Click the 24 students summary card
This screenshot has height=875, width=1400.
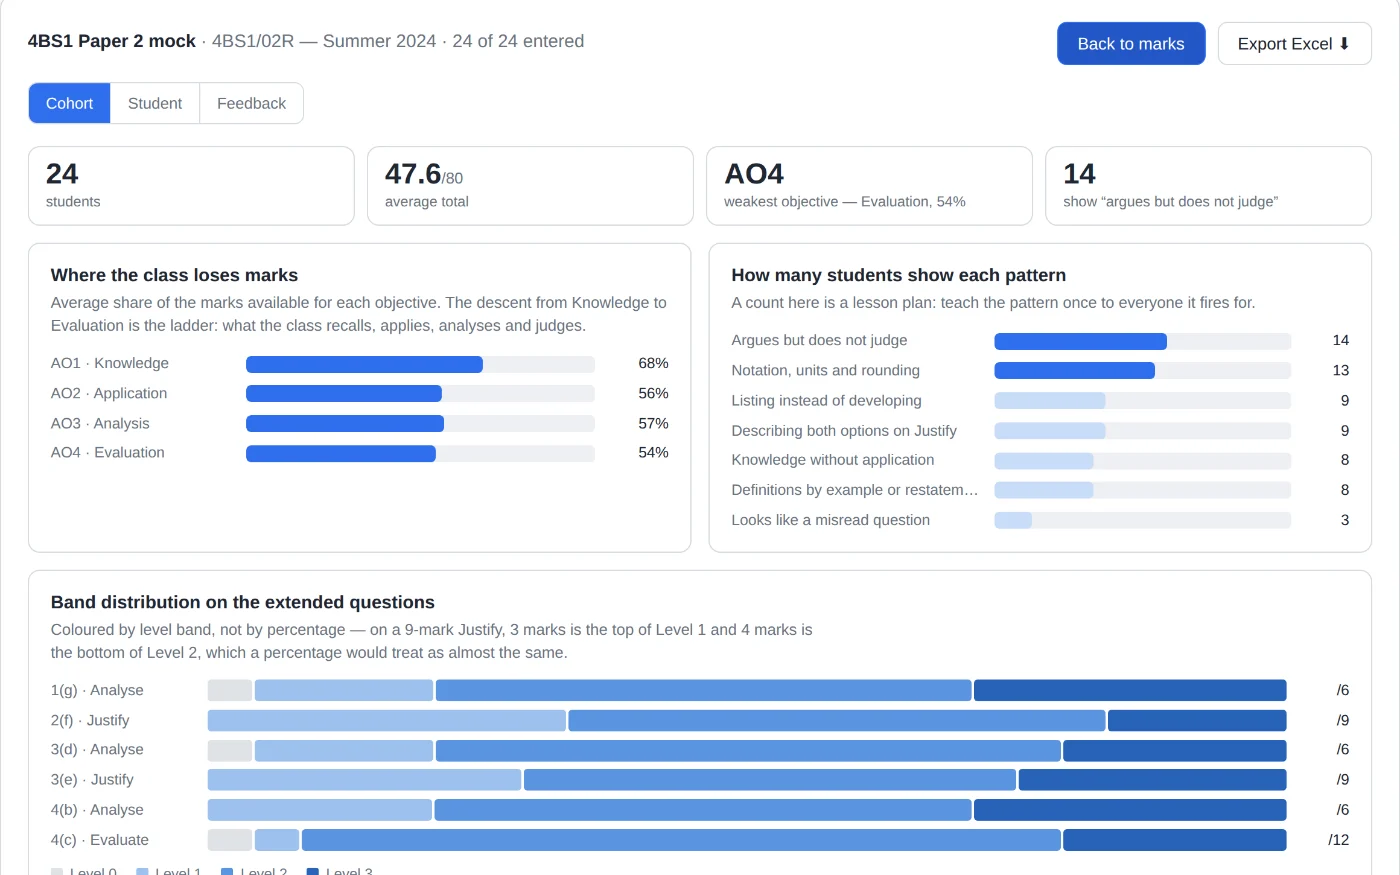pos(191,186)
